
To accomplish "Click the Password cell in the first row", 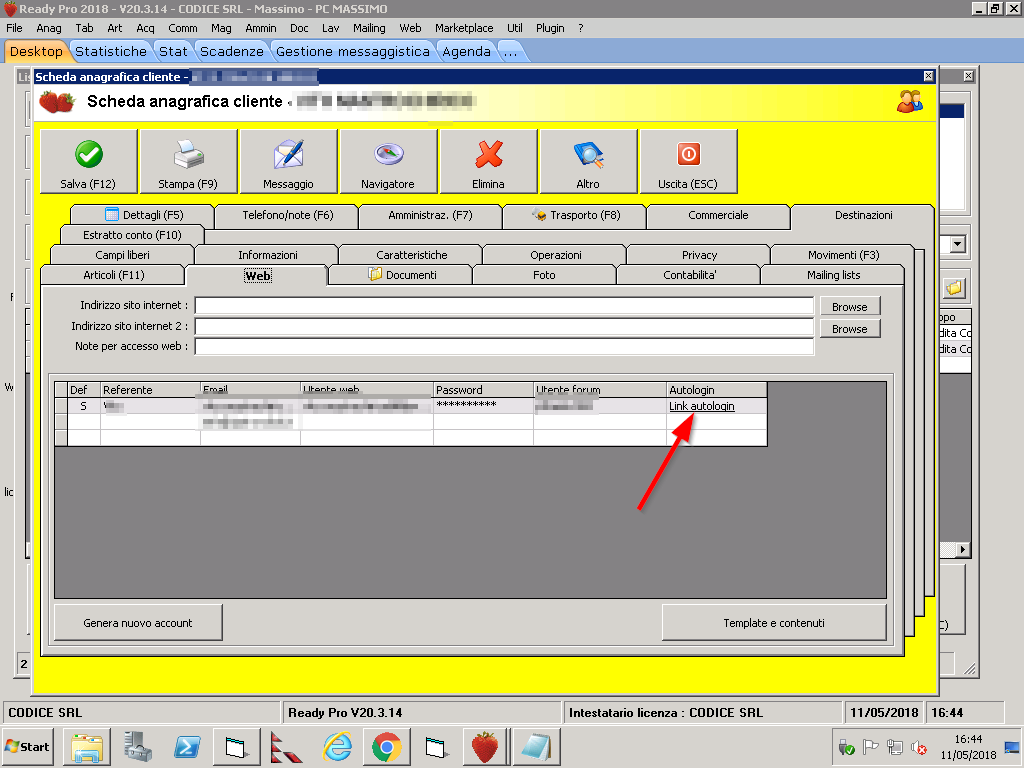I will [483, 406].
